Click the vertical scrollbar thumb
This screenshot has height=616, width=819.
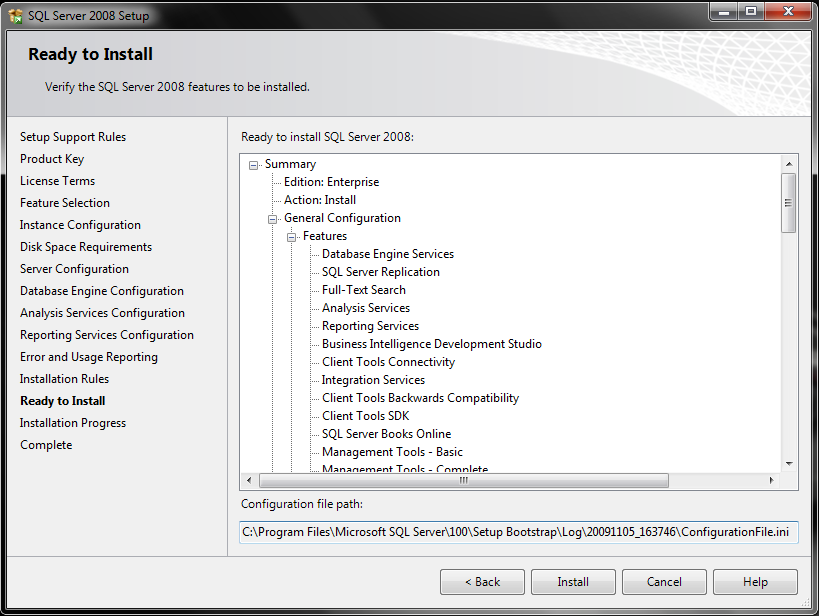(x=789, y=203)
